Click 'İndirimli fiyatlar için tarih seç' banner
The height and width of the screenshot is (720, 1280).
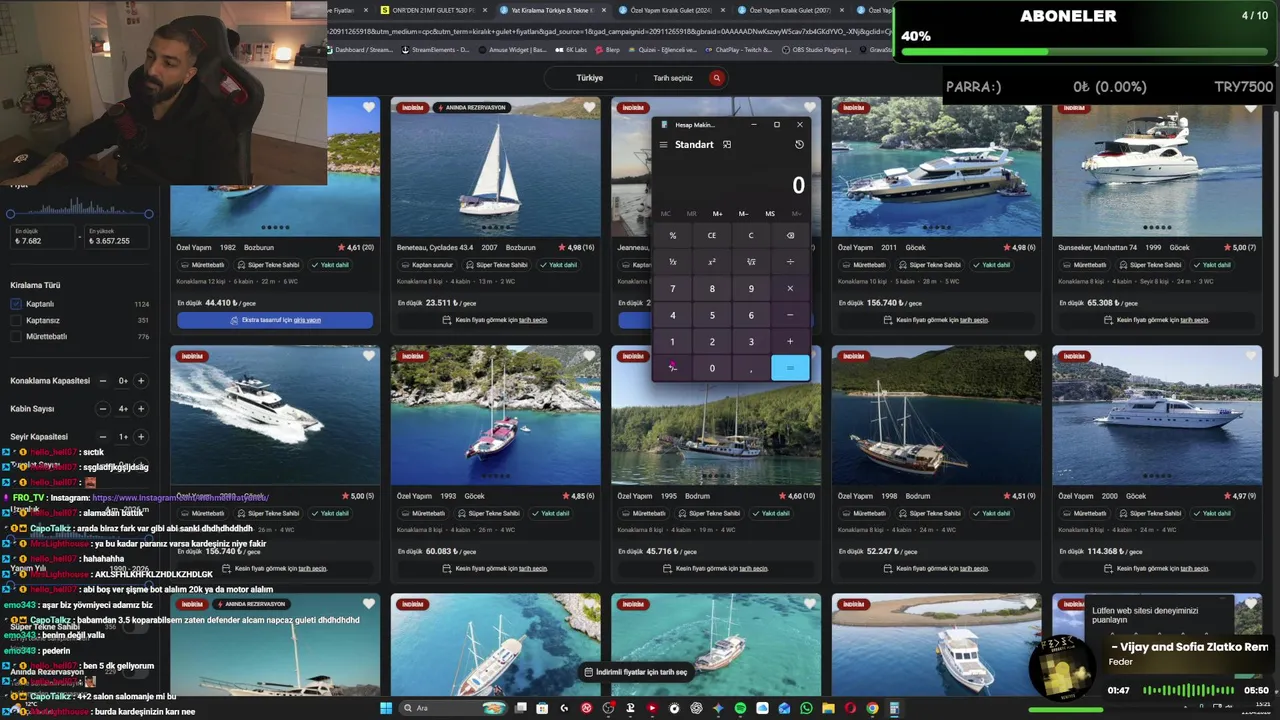pos(636,672)
